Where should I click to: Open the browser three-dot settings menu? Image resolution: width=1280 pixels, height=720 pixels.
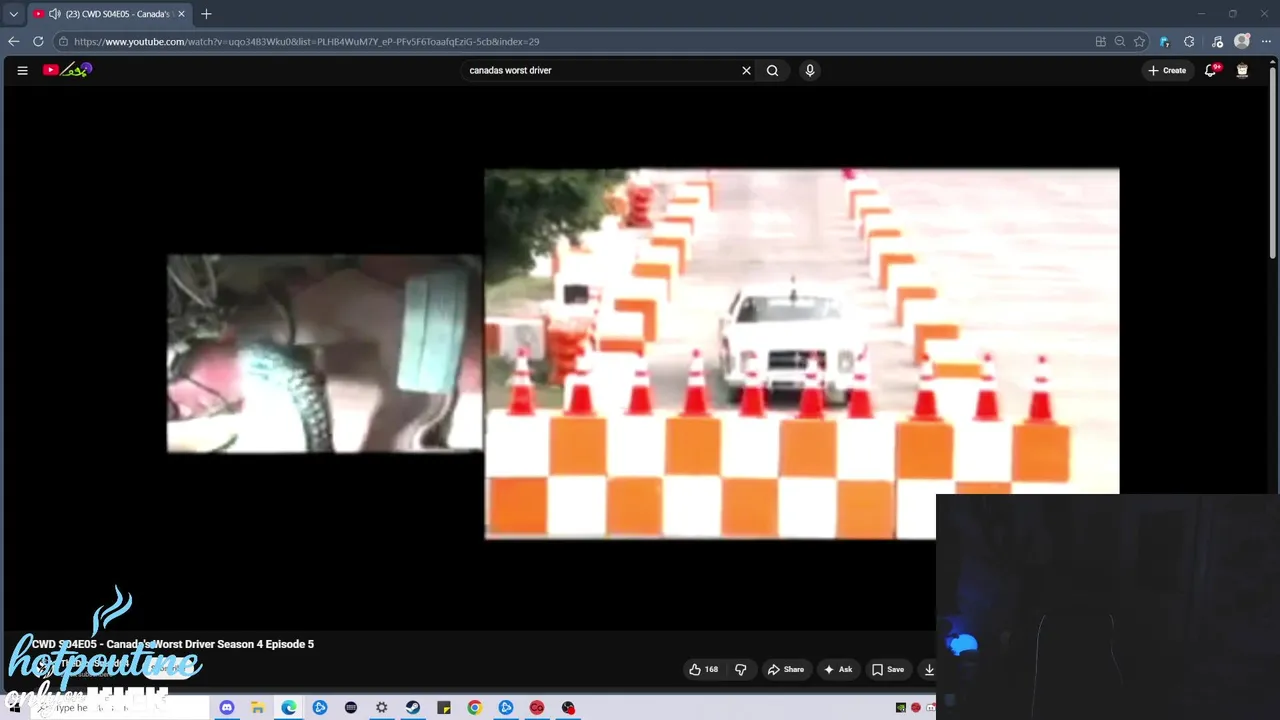coord(1266,41)
